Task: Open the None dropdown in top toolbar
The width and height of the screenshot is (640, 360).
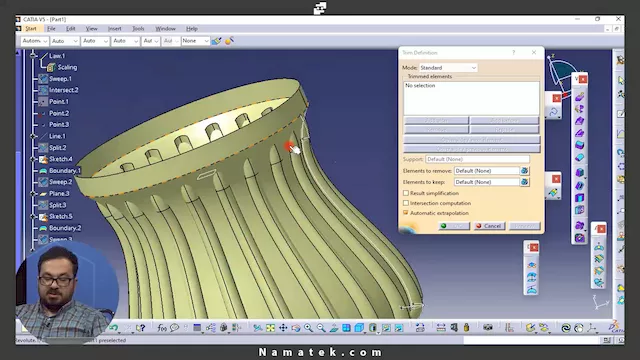Action: pos(196,41)
